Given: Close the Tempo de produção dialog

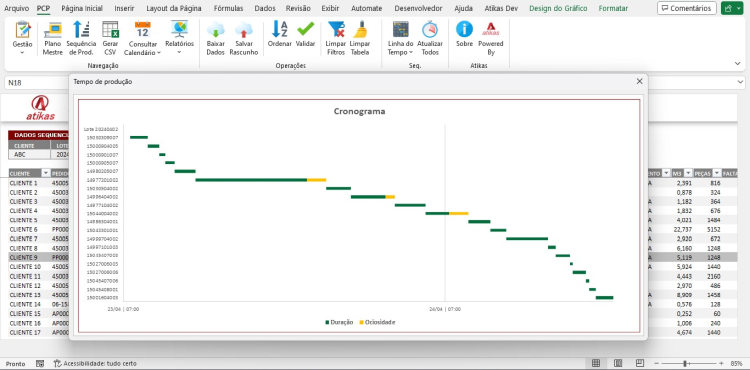Looking at the screenshot, I should pyautogui.click(x=640, y=81).
